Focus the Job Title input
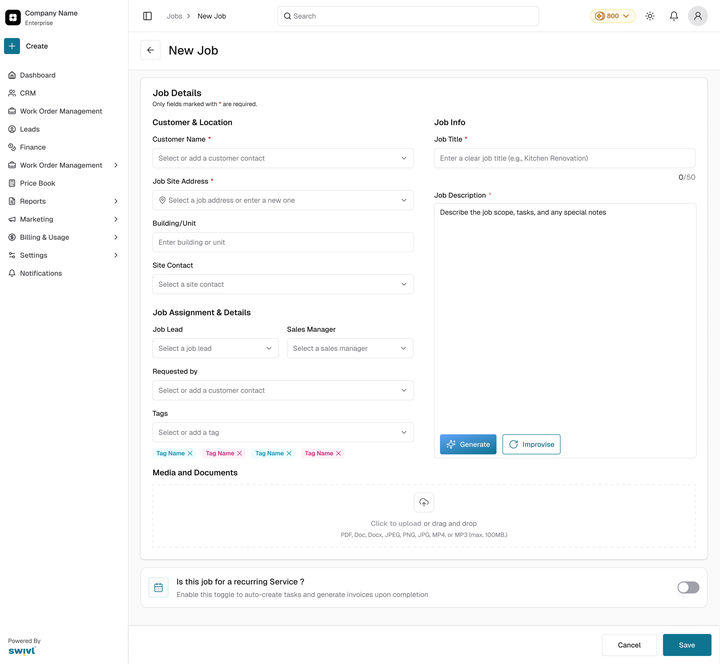Screen dimensions: 720x664 coord(564,158)
